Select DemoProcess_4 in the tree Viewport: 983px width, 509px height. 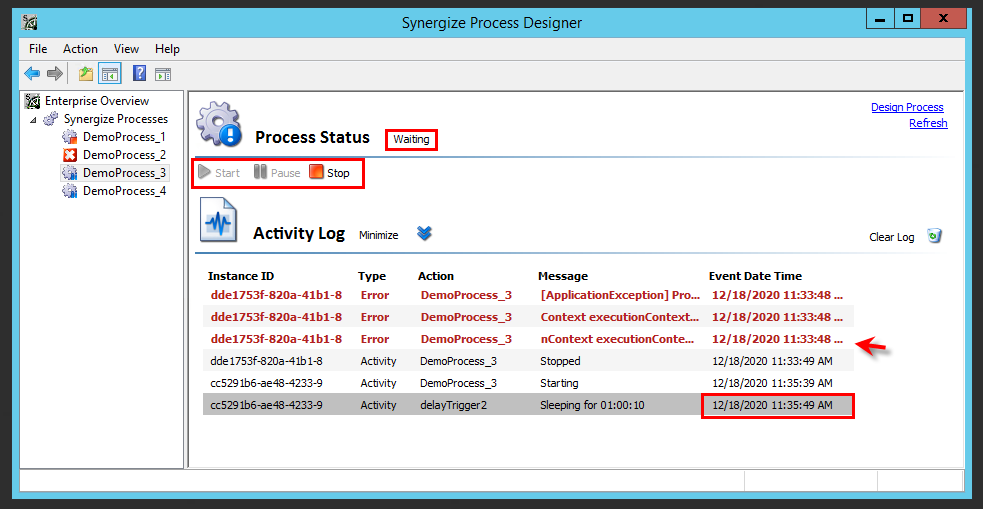tap(124, 191)
